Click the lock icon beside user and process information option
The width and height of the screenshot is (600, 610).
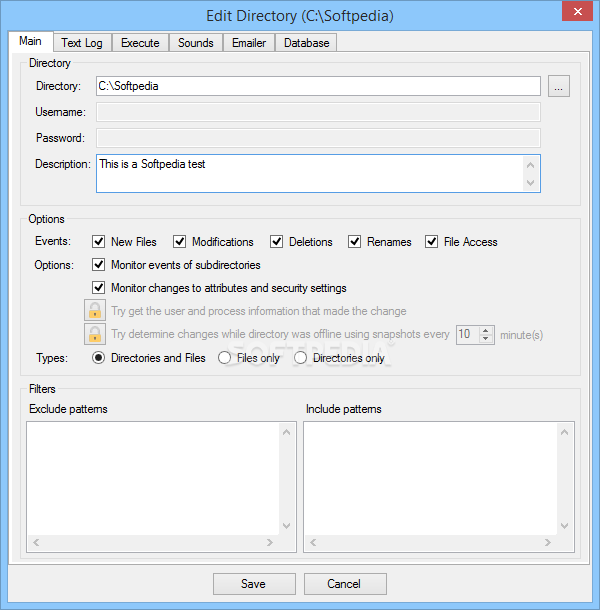95,310
